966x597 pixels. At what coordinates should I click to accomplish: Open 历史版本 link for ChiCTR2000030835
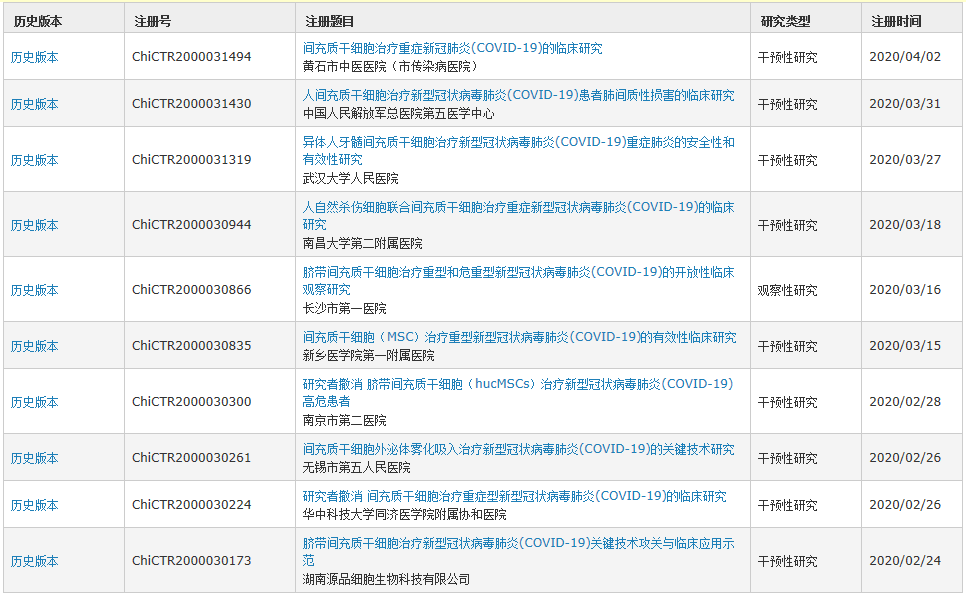pyautogui.click(x=34, y=346)
